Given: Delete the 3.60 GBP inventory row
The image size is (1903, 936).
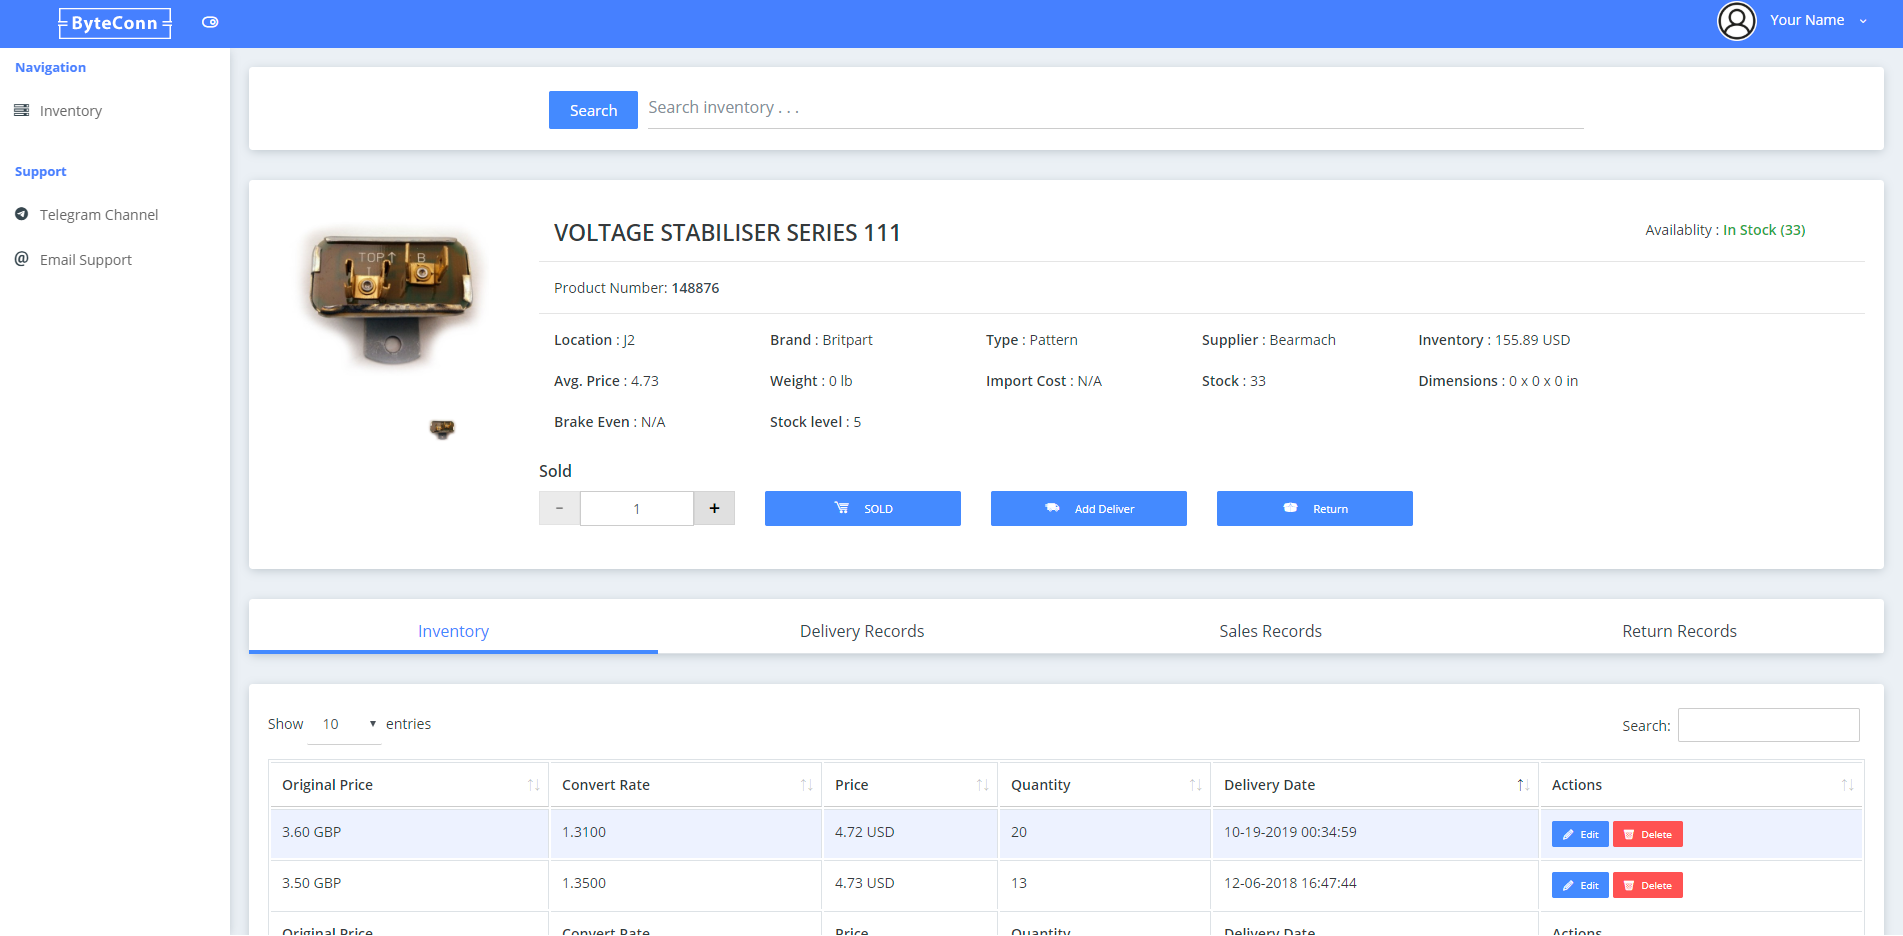Looking at the screenshot, I should point(1647,834).
